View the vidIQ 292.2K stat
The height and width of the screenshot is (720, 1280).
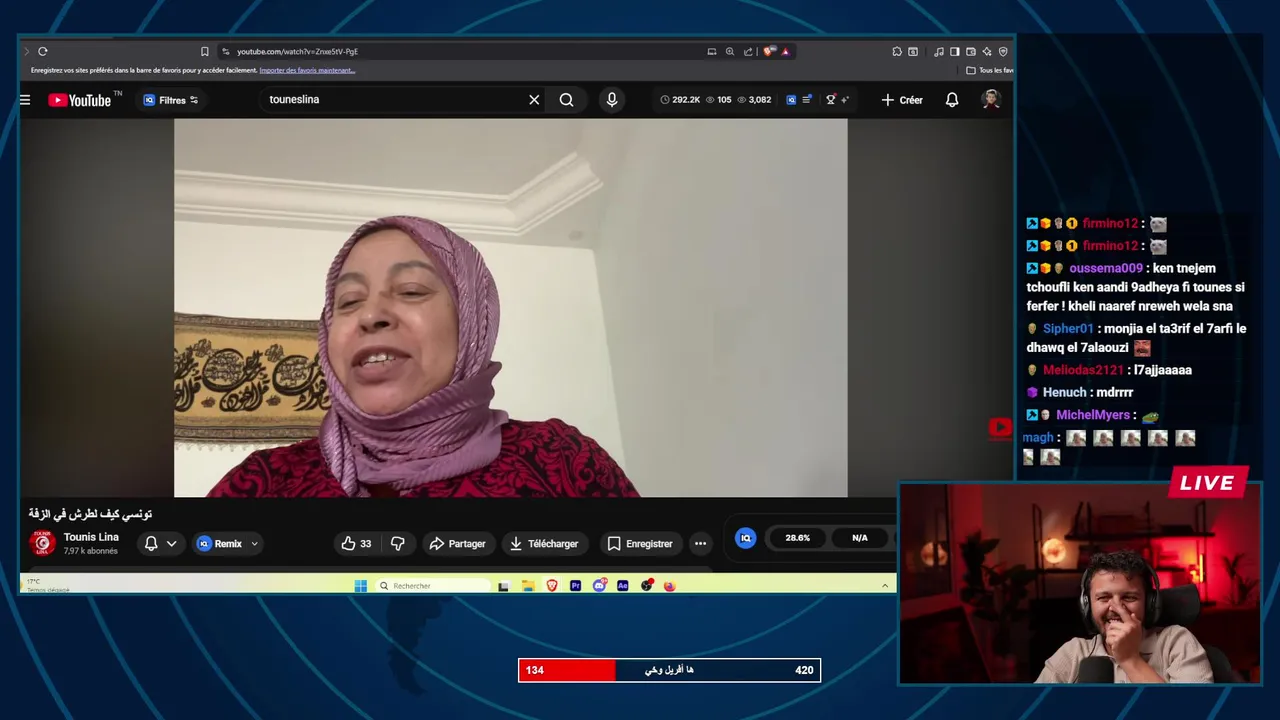680,100
